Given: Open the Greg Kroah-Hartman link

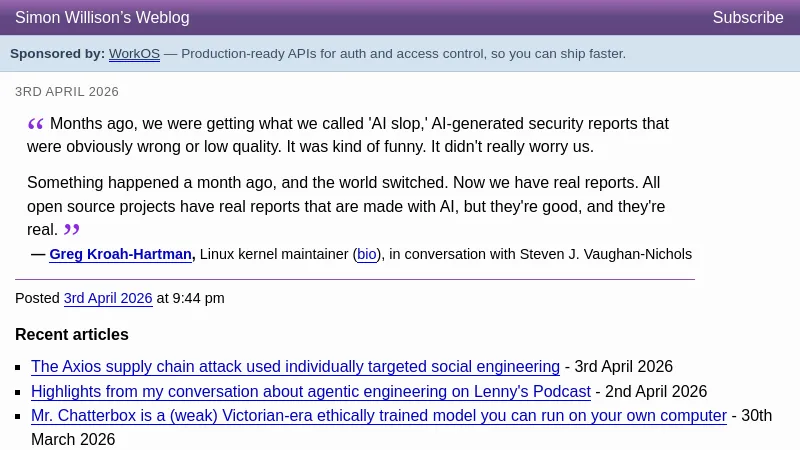Looking at the screenshot, I should (120, 255).
